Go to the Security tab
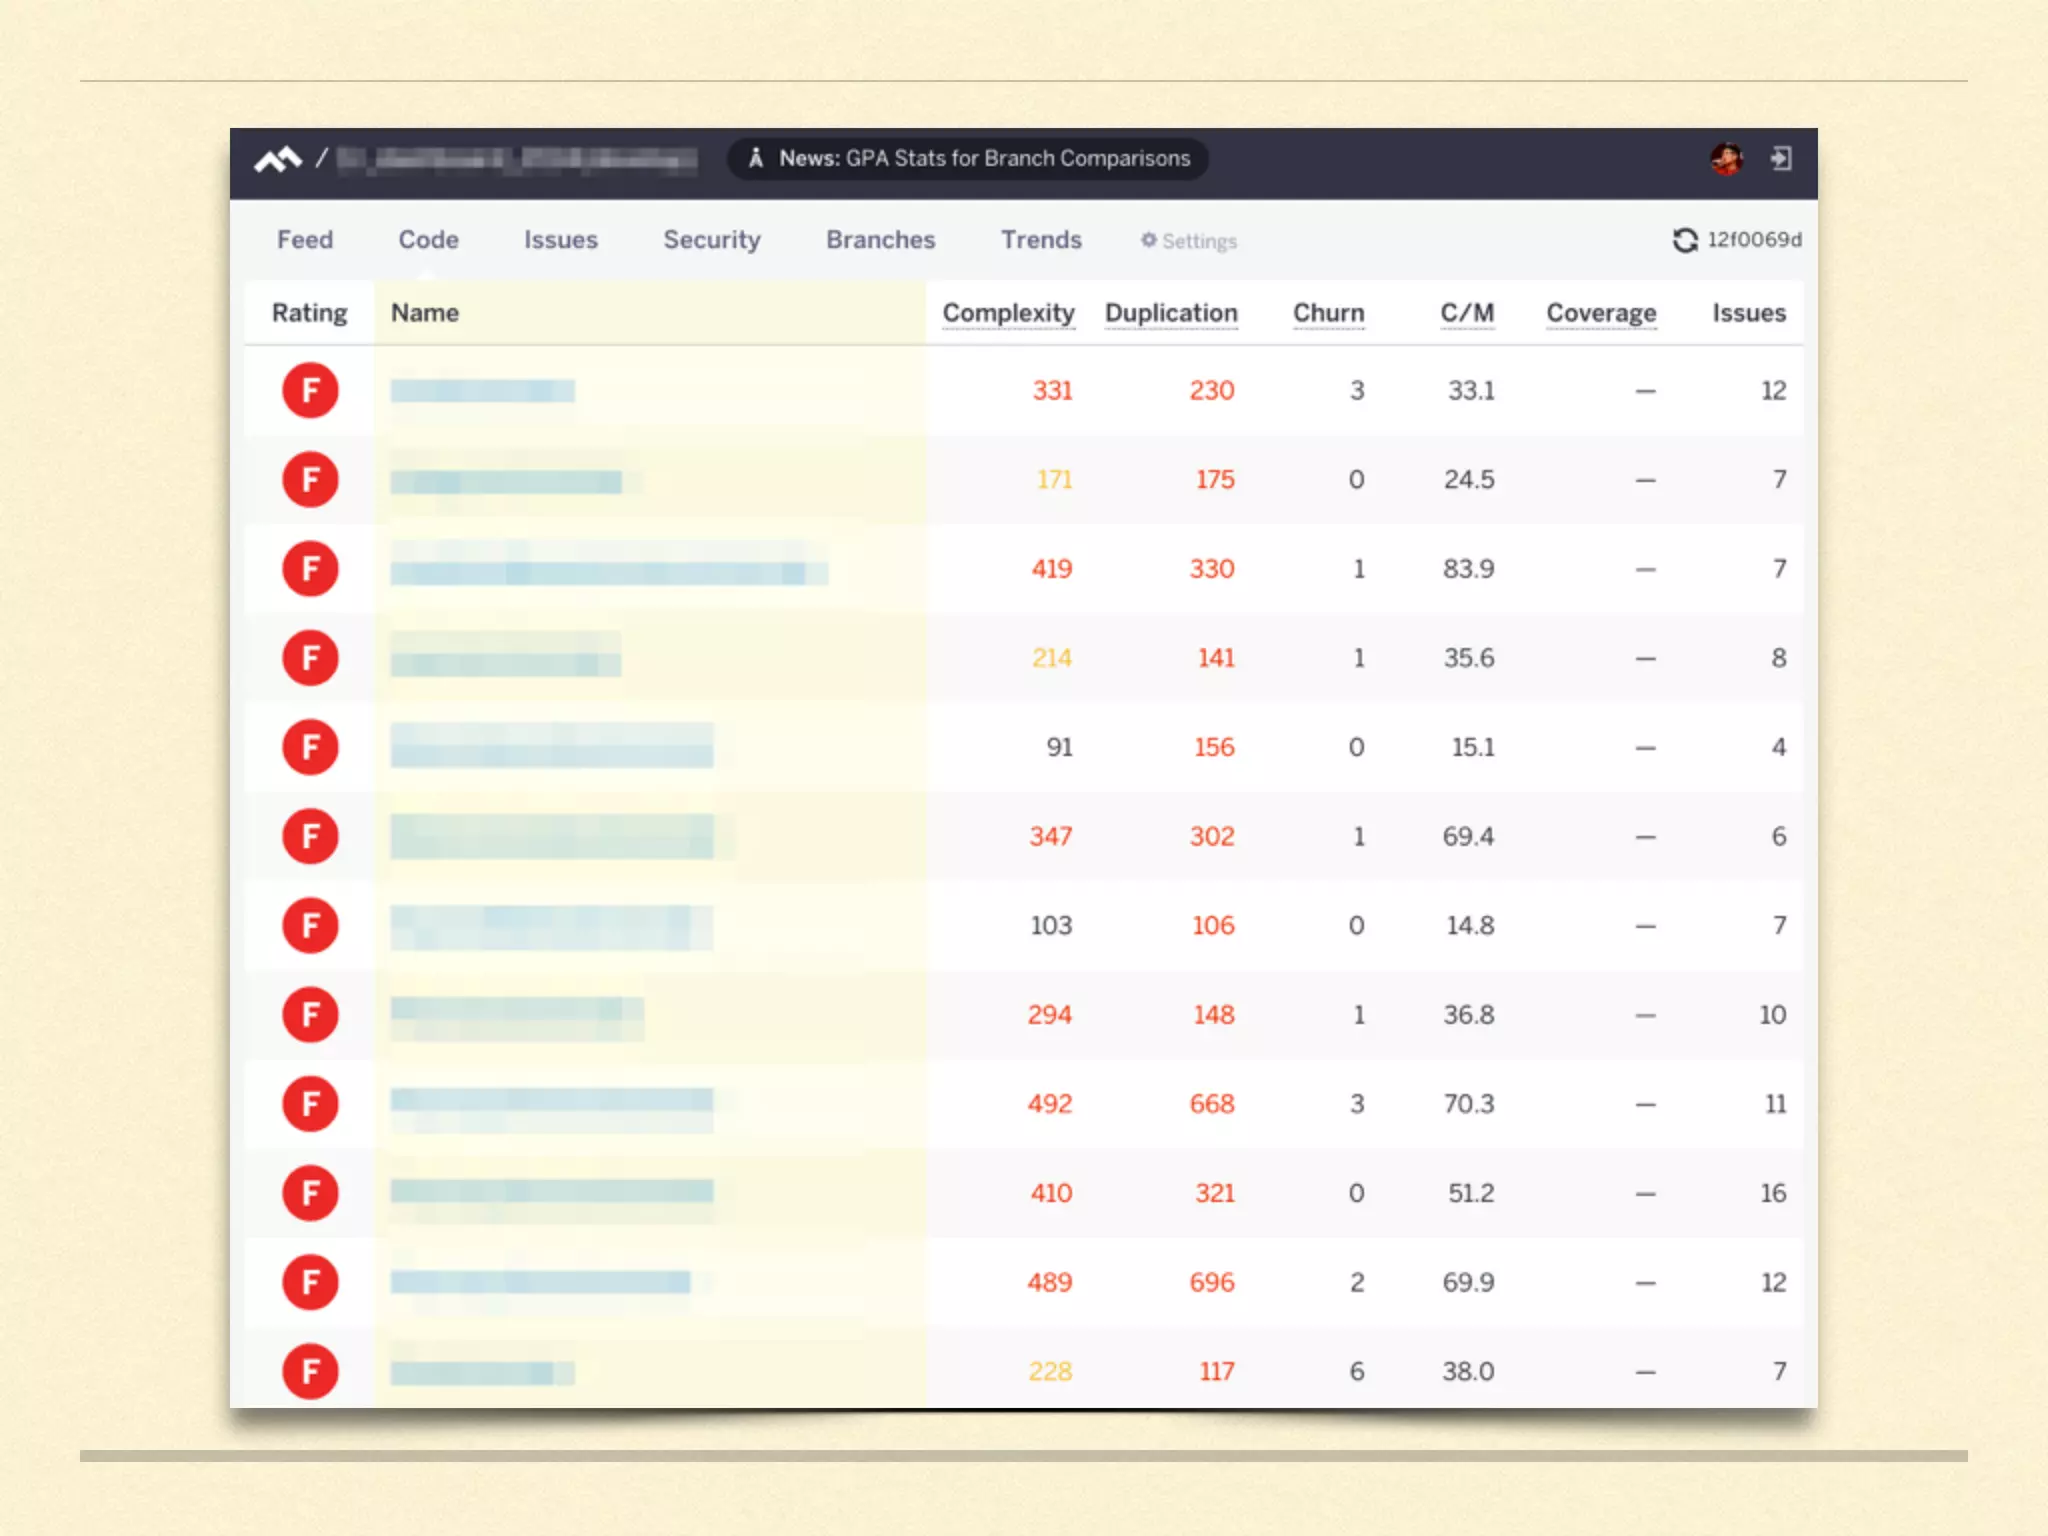Image resolution: width=2048 pixels, height=1536 pixels. [712, 240]
